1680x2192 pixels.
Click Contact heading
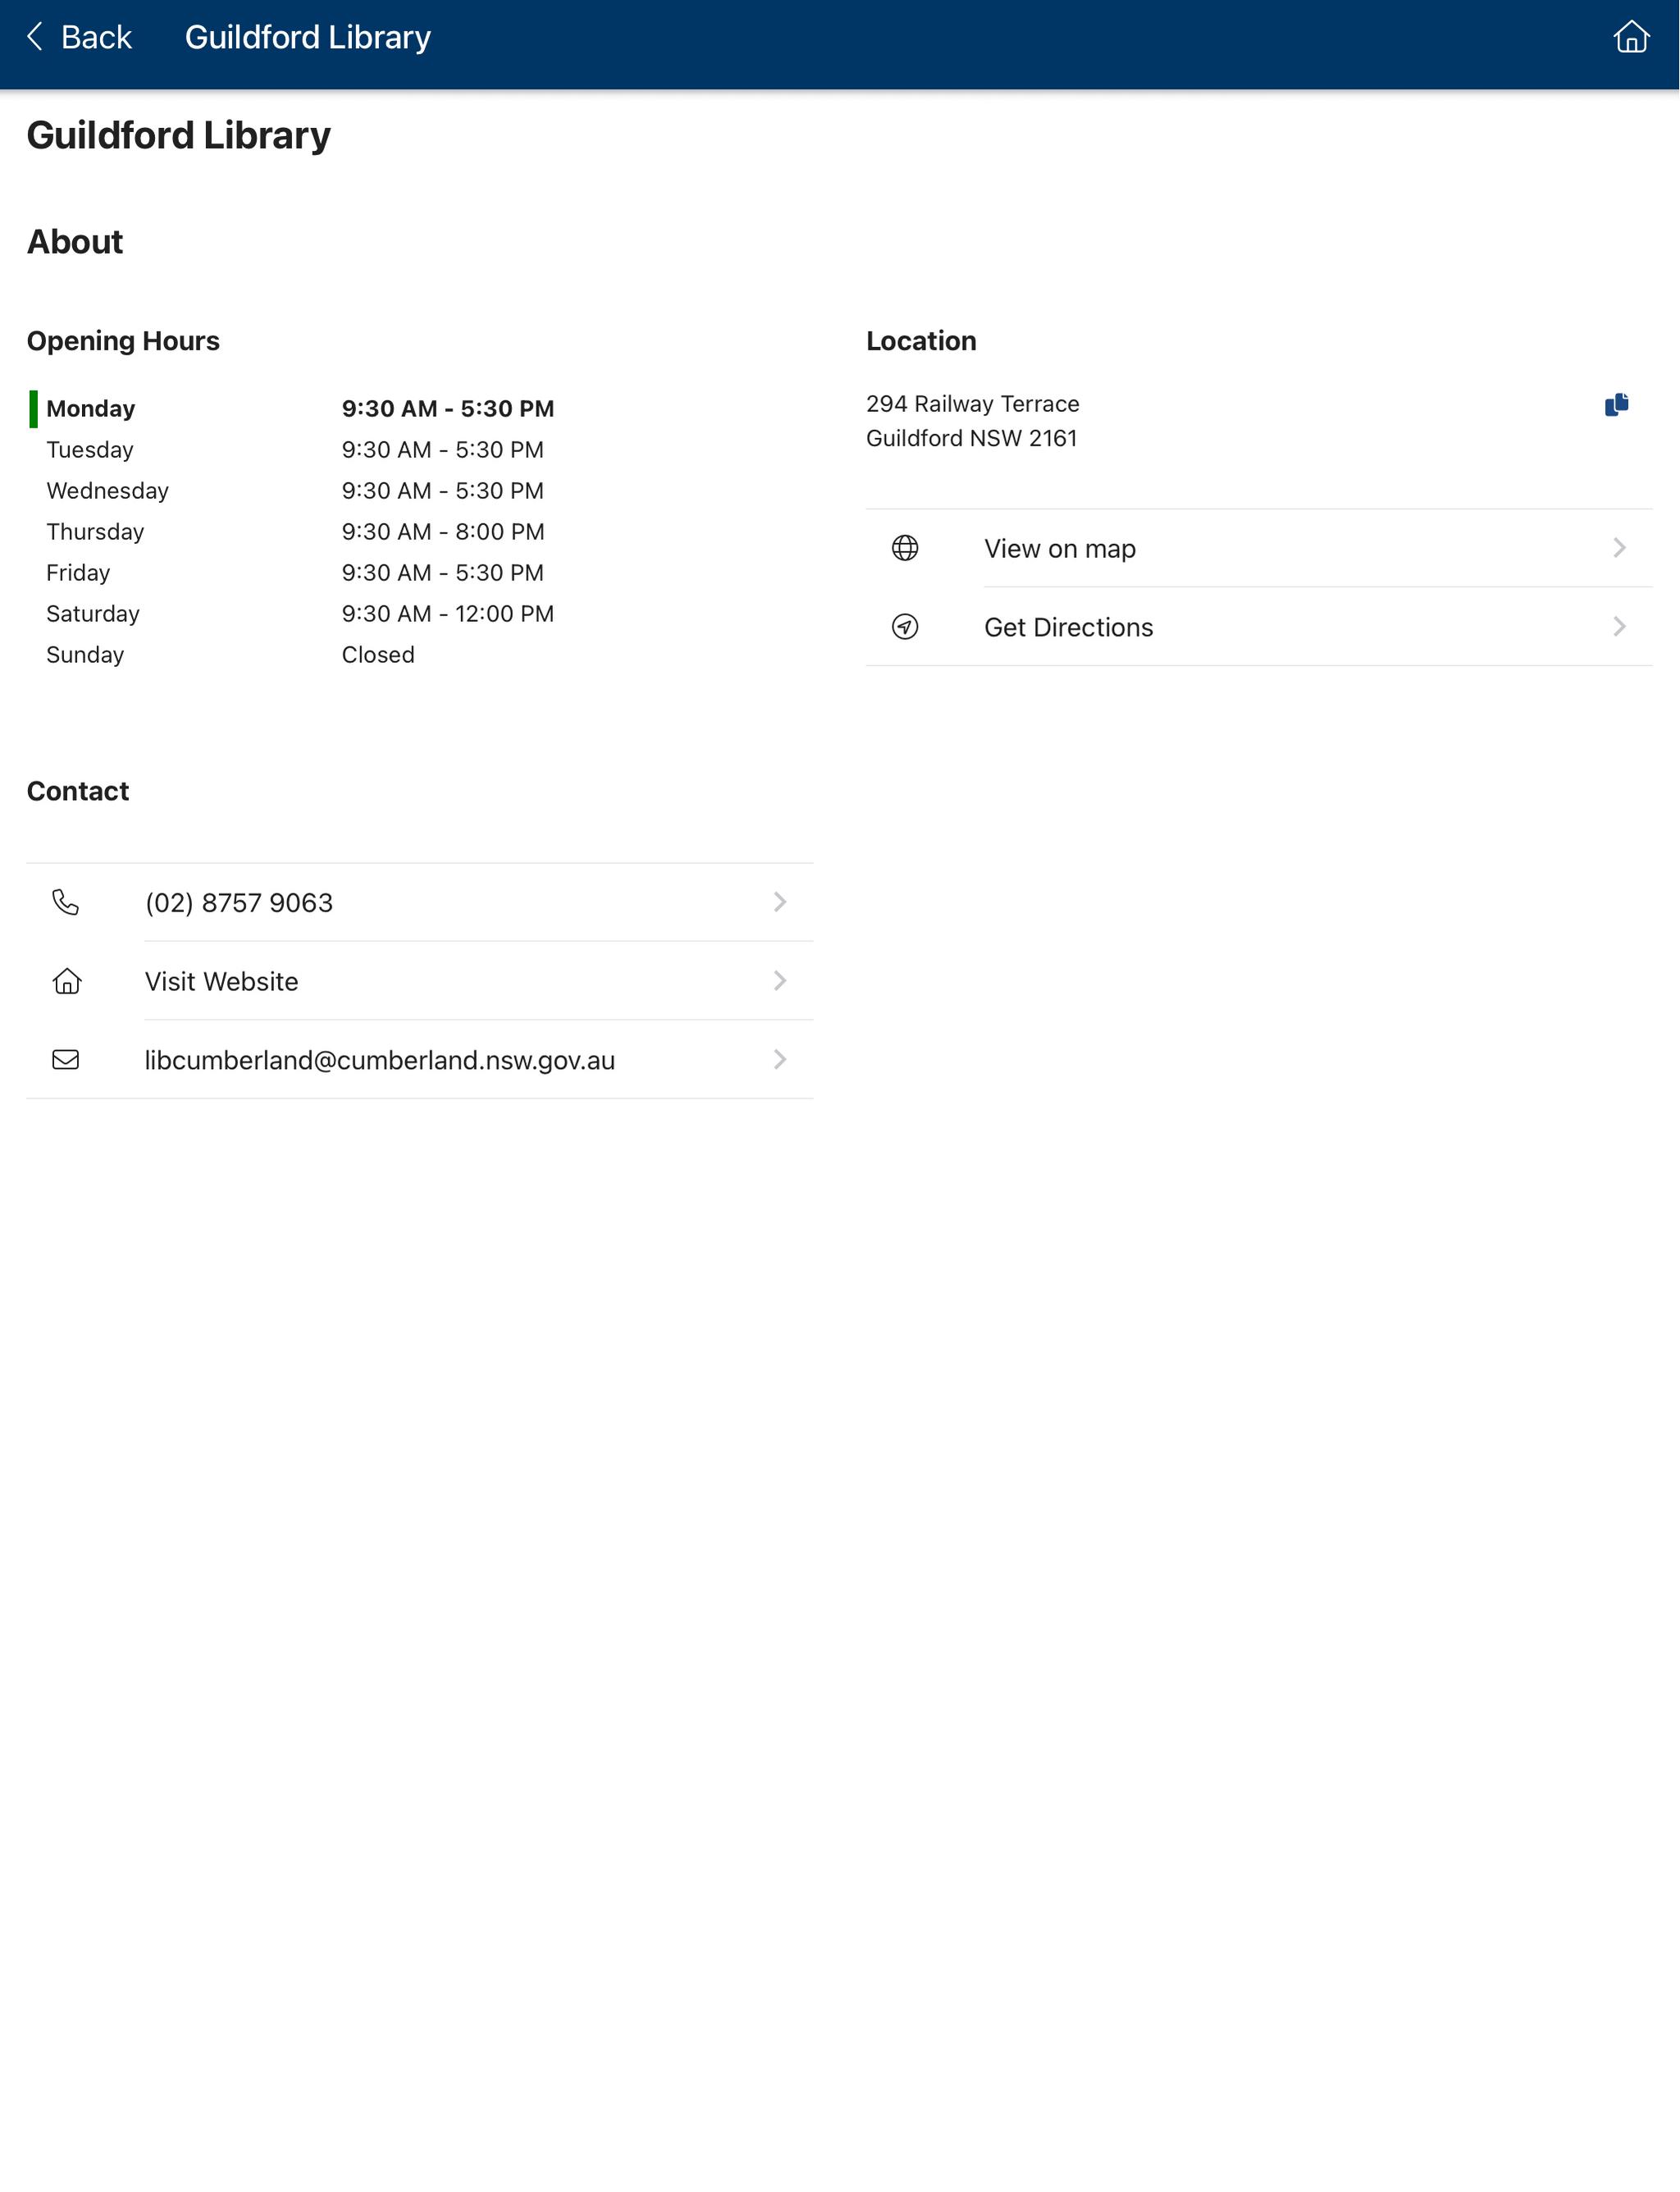pyautogui.click(x=78, y=791)
